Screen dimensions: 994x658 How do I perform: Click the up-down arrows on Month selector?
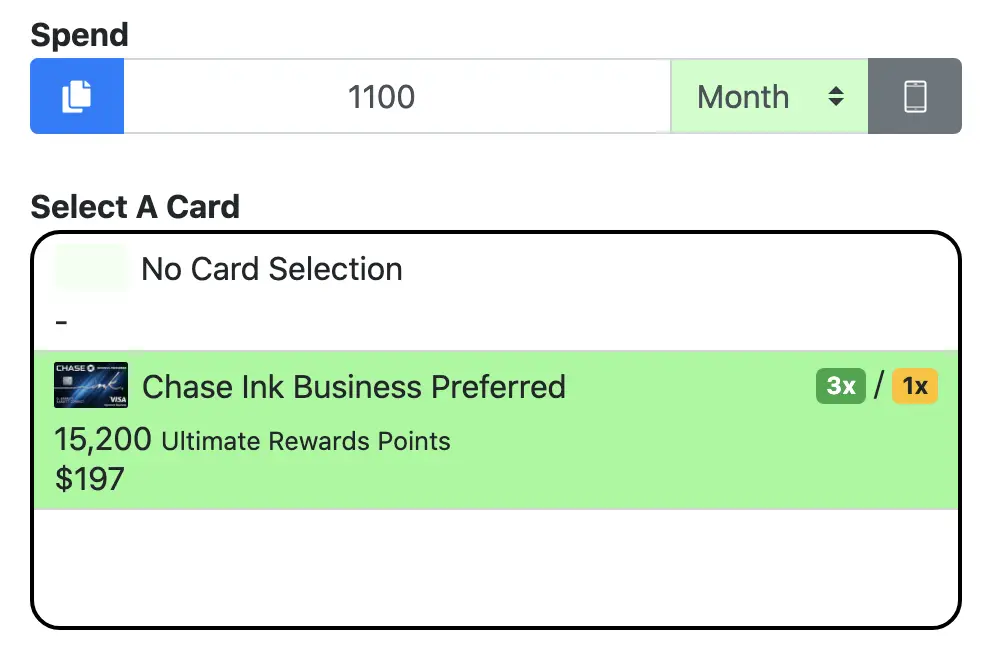click(x=836, y=96)
